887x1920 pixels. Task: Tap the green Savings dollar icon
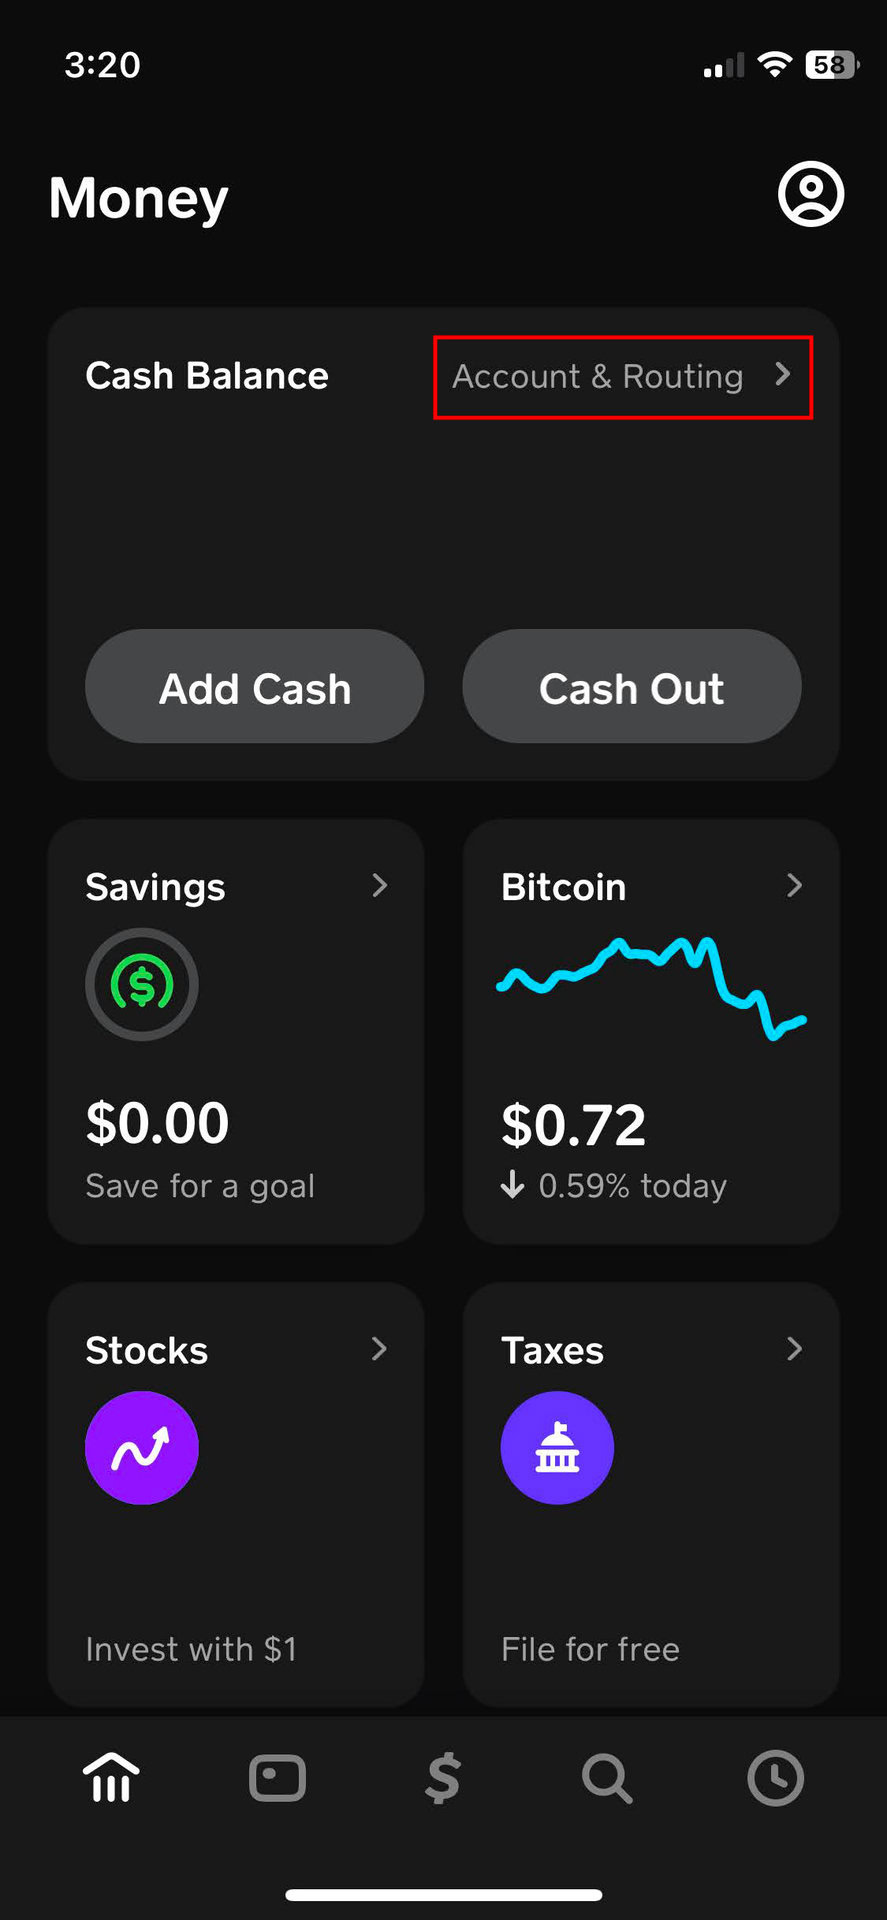(x=142, y=984)
